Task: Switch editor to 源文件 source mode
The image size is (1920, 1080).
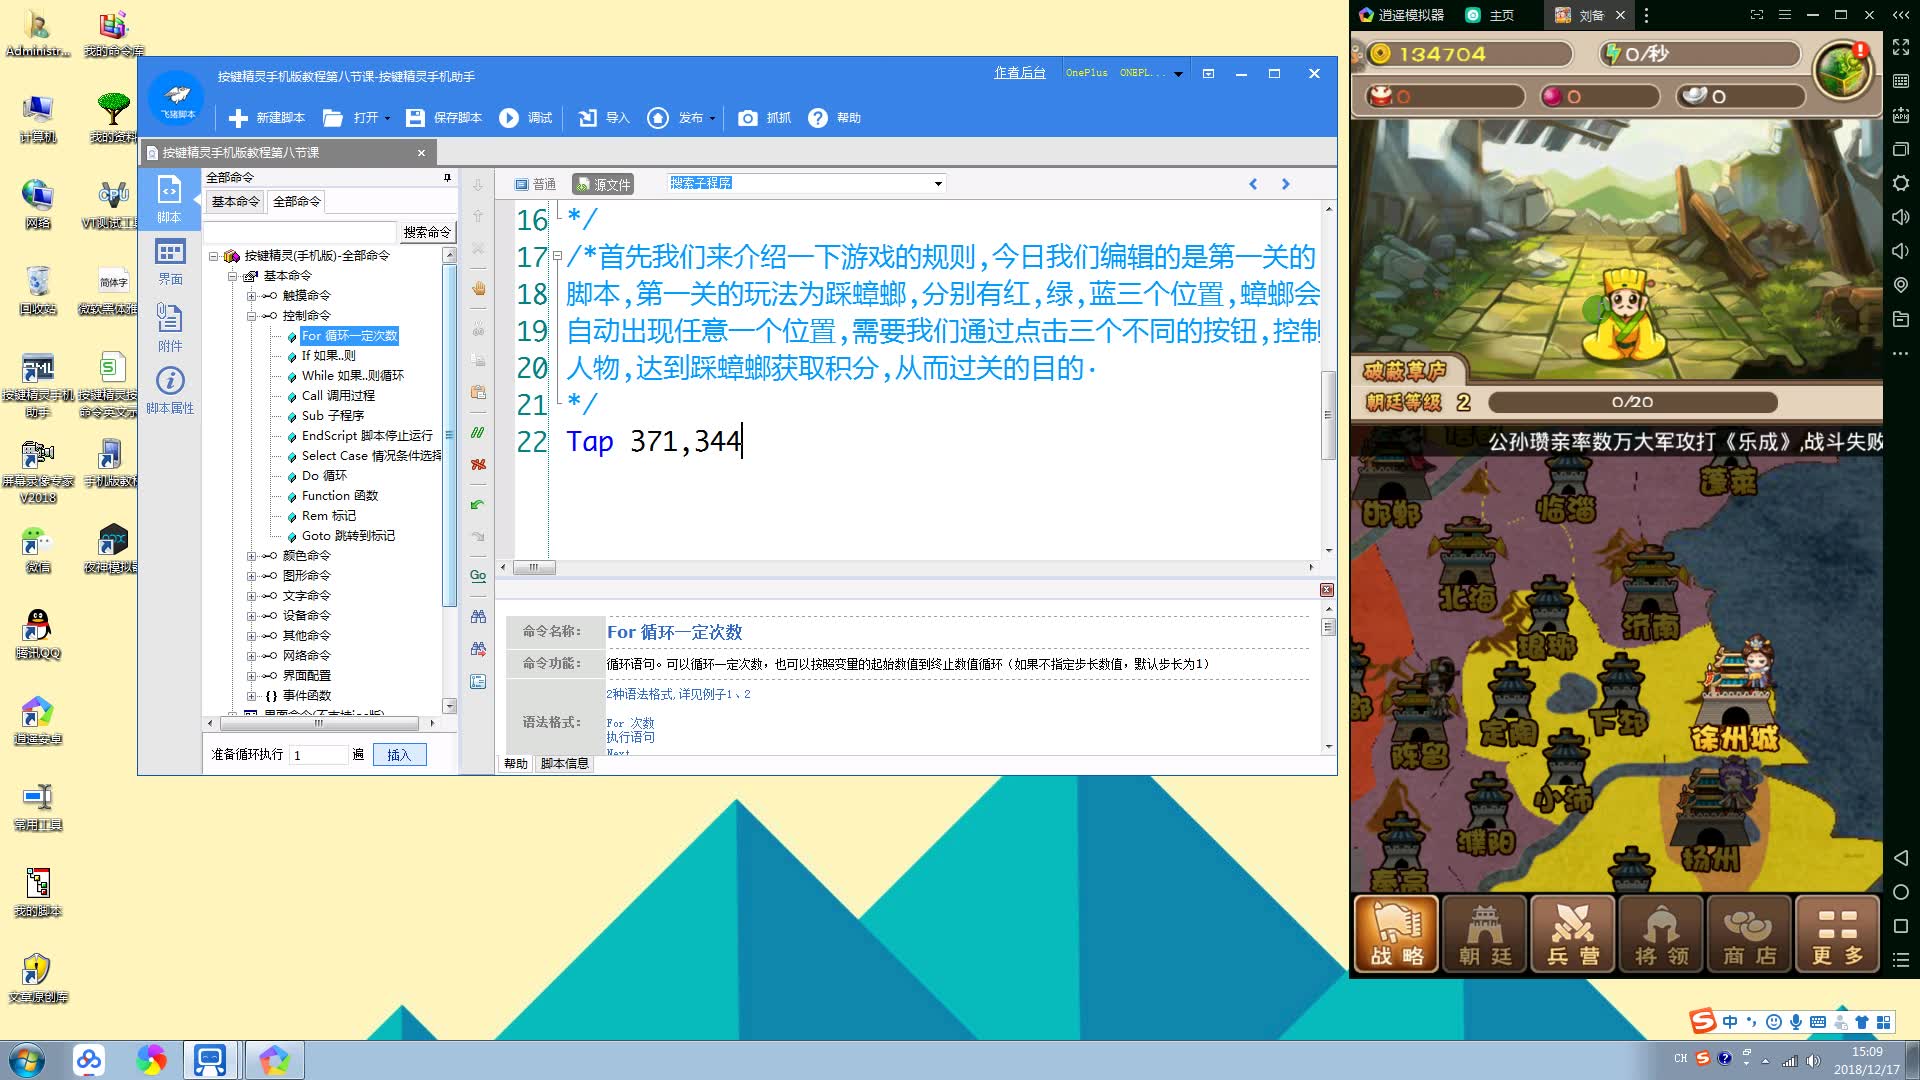Action: [603, 184]
